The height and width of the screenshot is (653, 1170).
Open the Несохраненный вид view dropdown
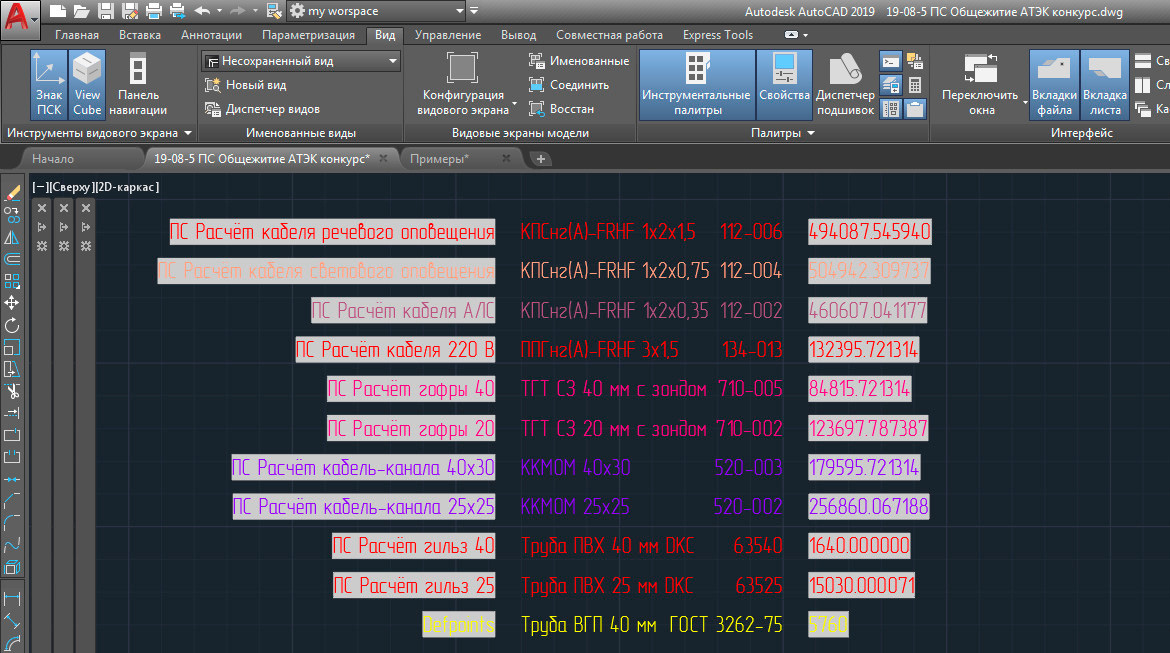[300, 61]
